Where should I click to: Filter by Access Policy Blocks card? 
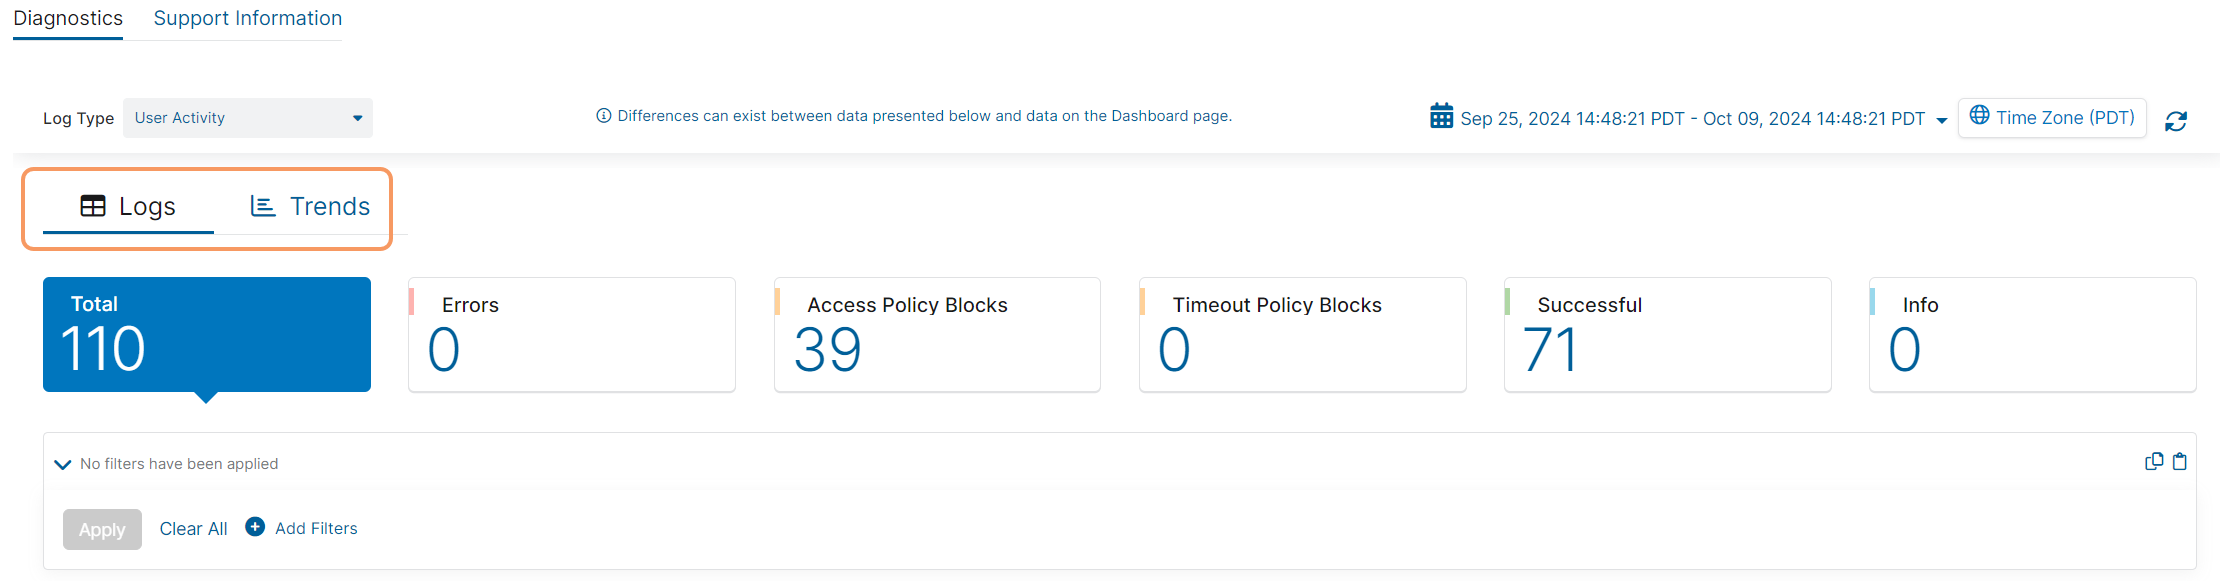[x=936, y=334]
